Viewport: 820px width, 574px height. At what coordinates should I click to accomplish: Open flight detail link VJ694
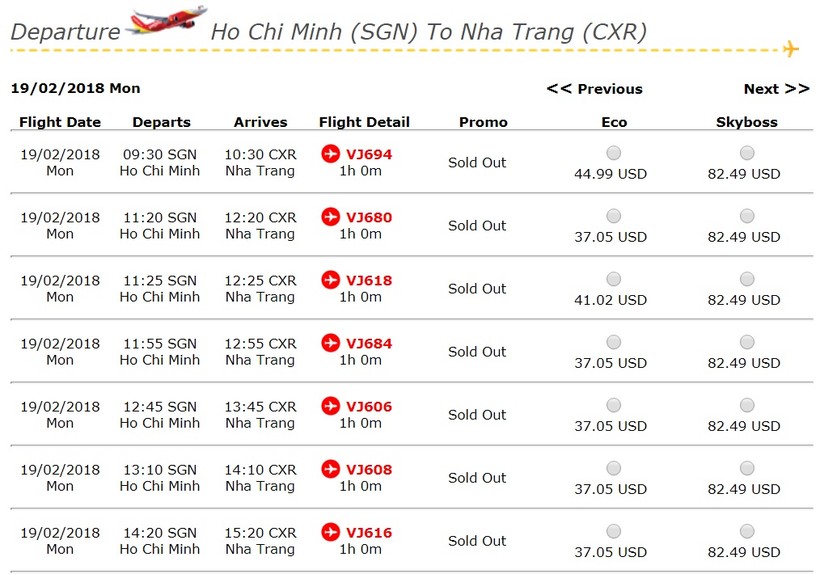(x=369, y=155)
